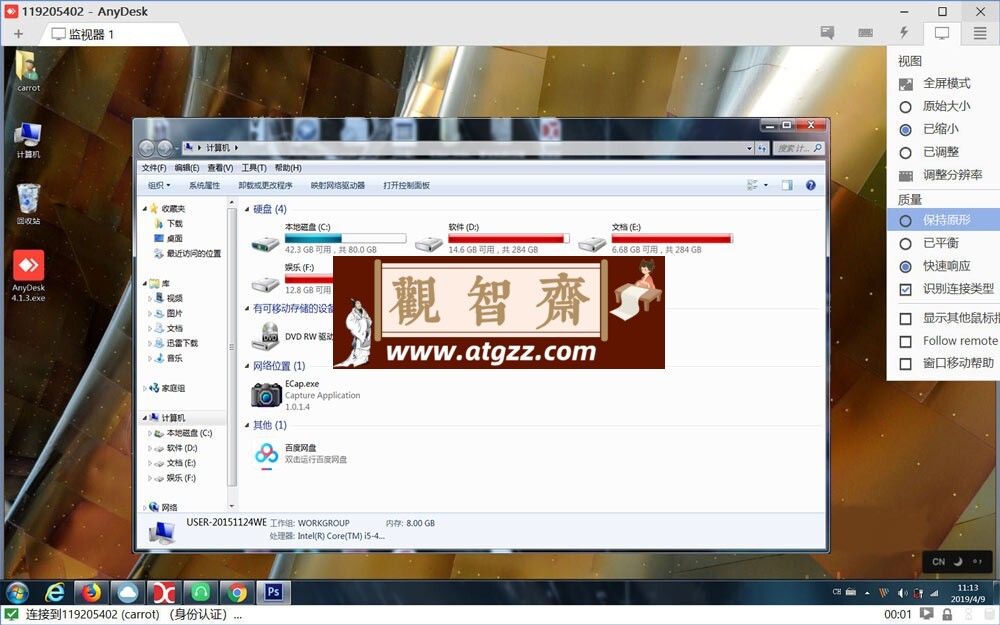Image resolution: width=1000 pixels, height=625 pixels.
Task: Open 工具(T) menu in Explorer
Action: click(254, 168)
